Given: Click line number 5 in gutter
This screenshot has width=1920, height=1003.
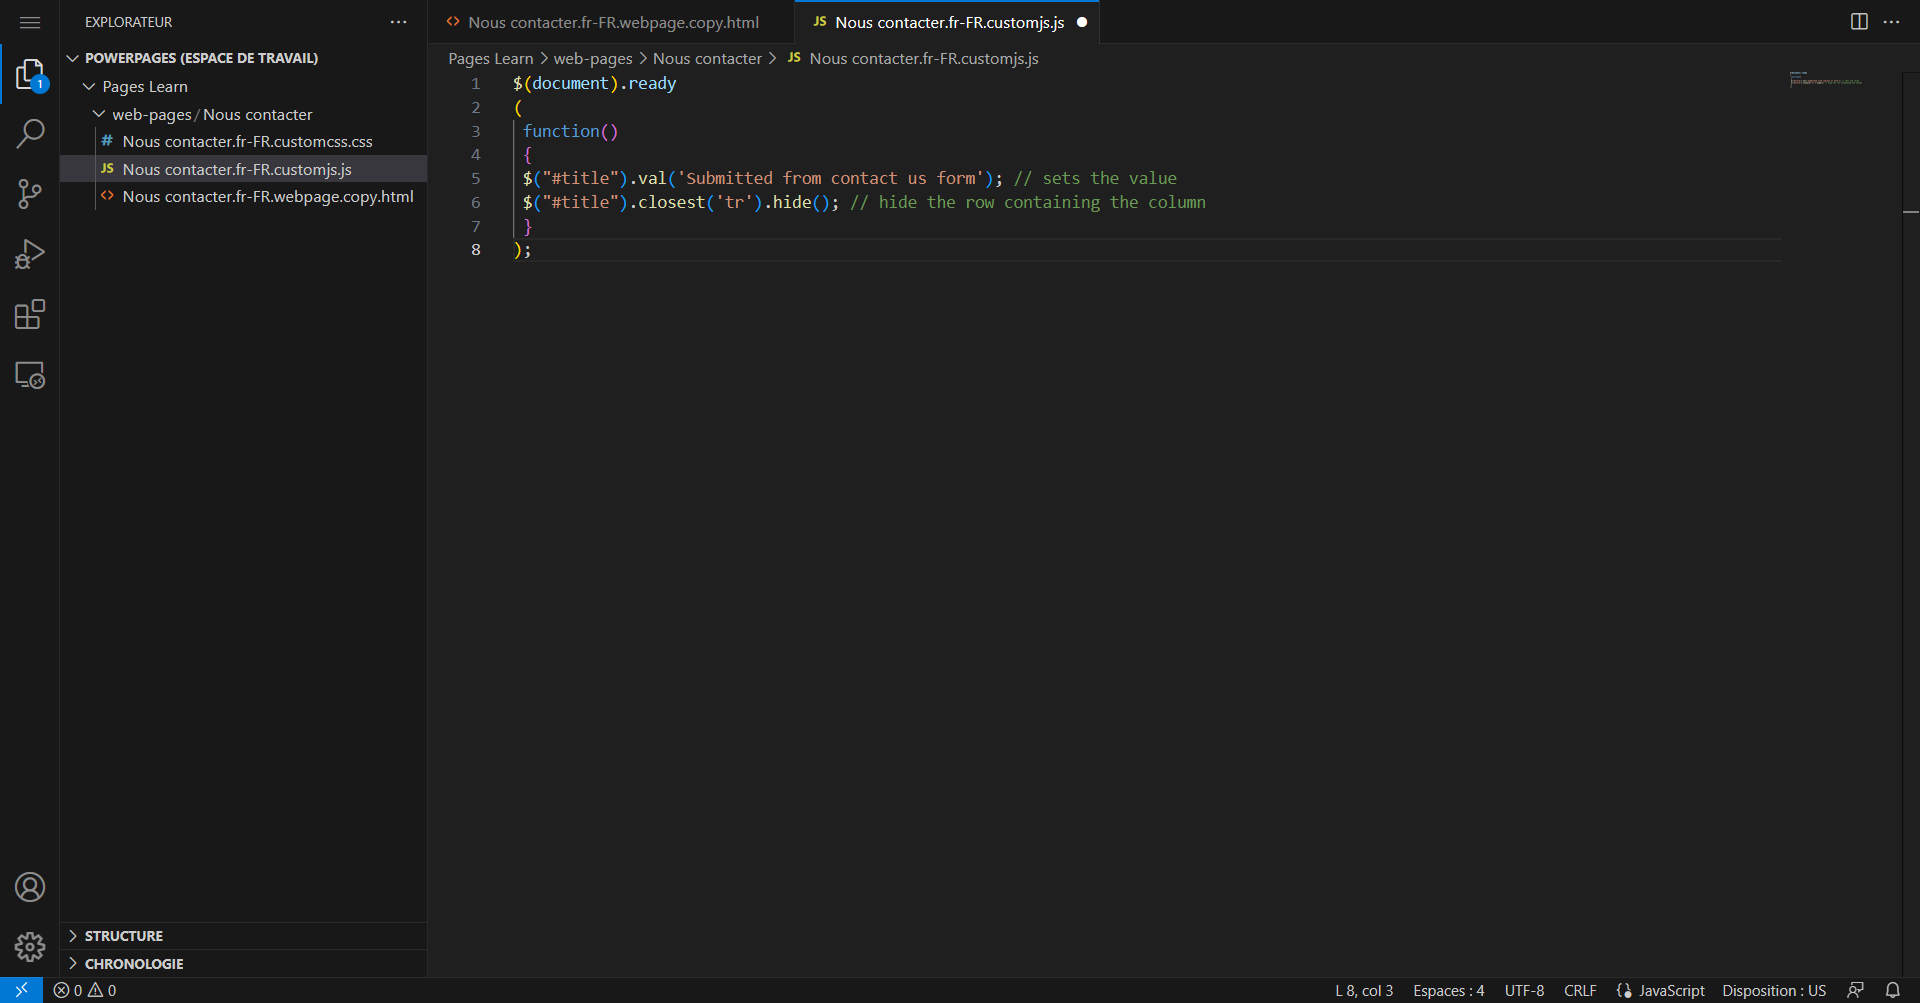Looking at the screenshot, I should [476, 178].
